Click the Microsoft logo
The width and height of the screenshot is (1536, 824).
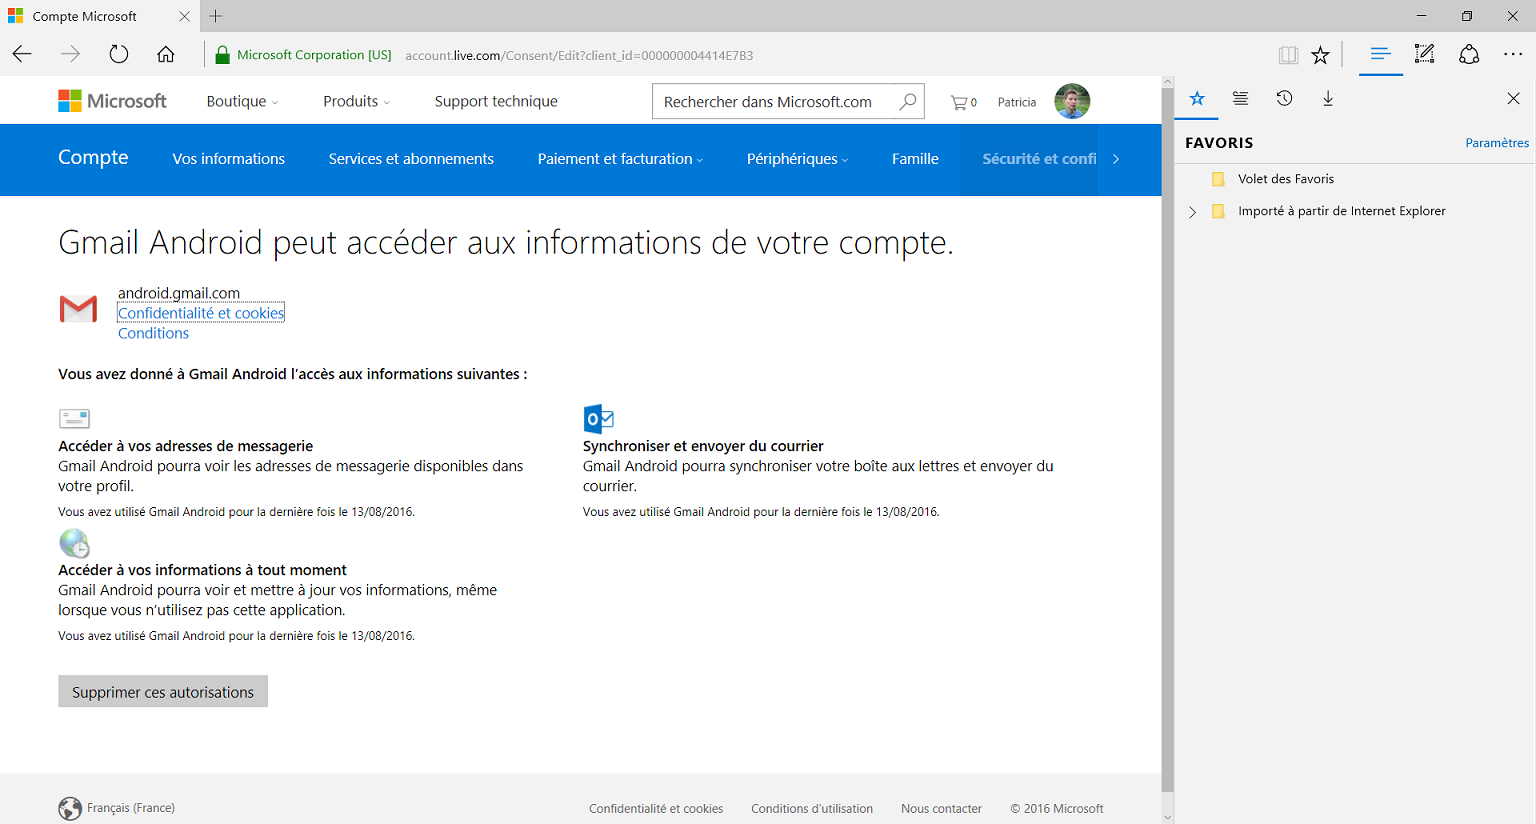[x=112, y=101]
